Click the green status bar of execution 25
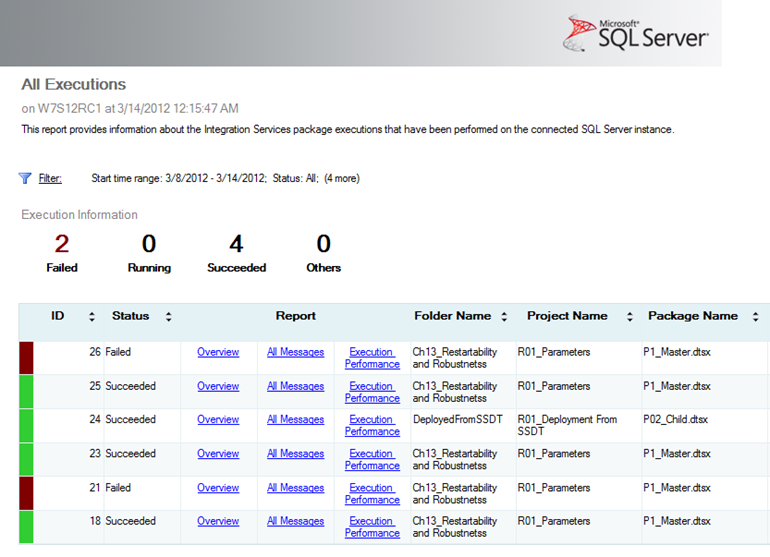This screenshot has width=770, height=557. [x=26, y=392]
